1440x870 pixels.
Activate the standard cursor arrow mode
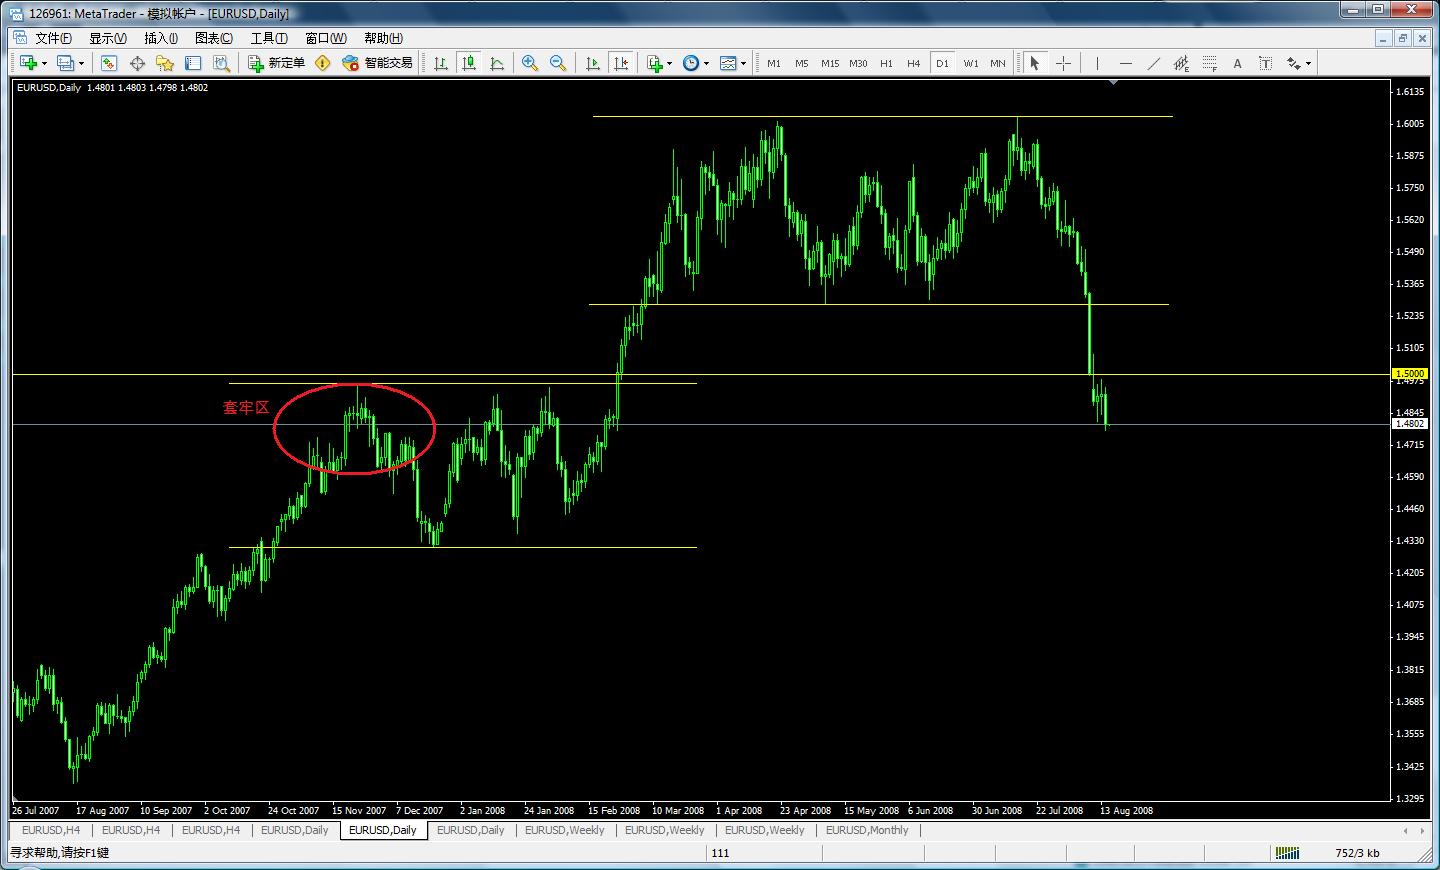point(1035,63)
